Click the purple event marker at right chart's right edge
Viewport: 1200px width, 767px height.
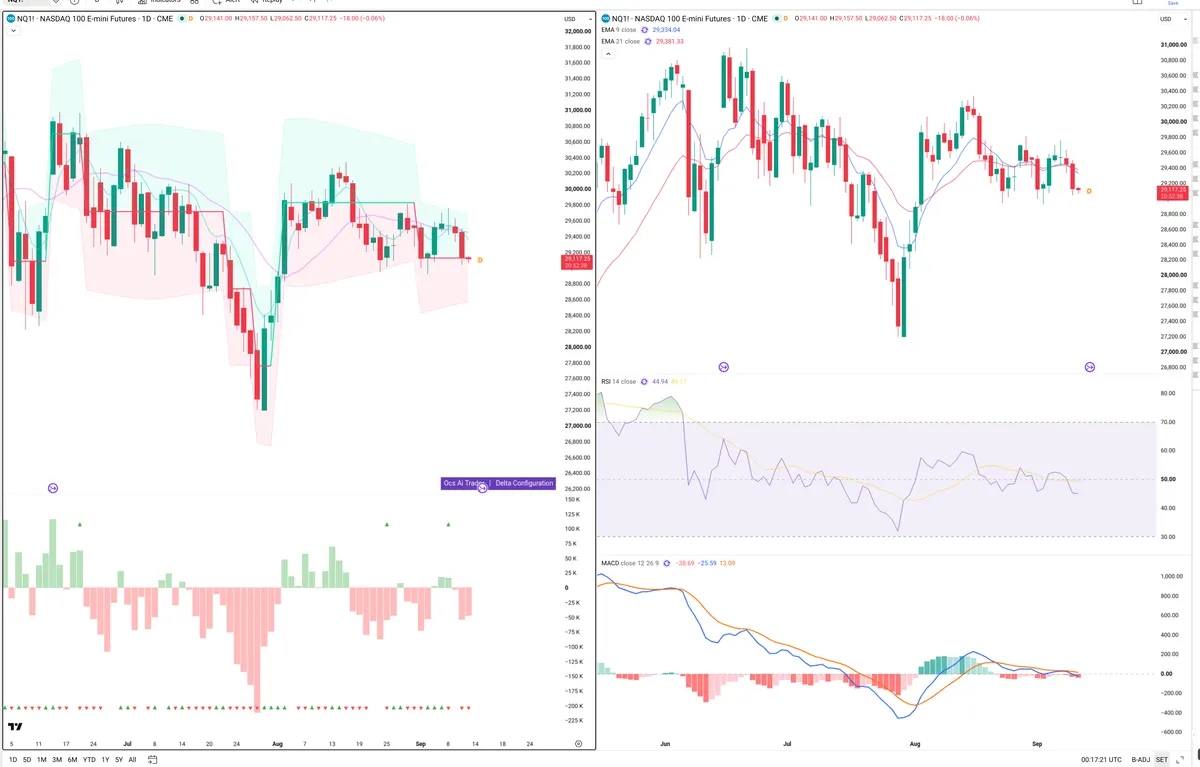pyautogui.click(x=1089, y=367)
